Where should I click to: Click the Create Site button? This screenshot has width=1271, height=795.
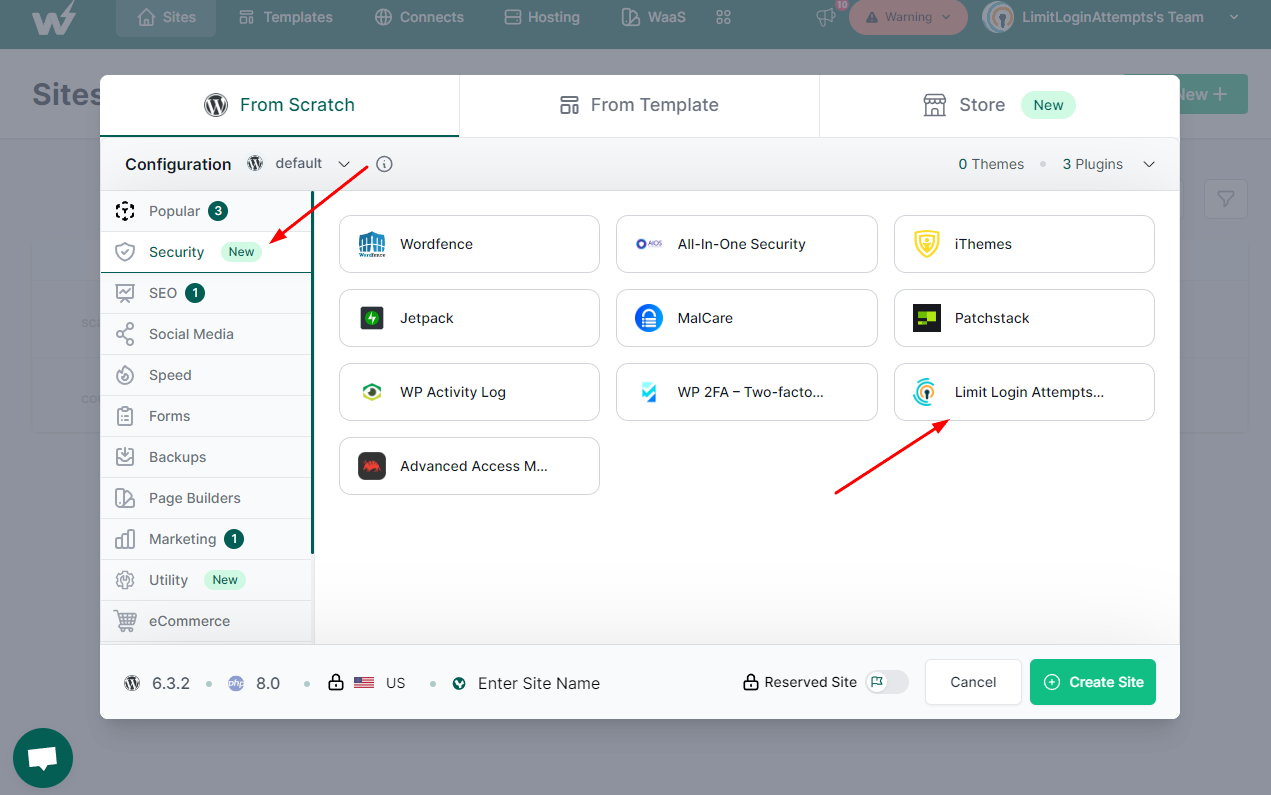[1093, 682]
